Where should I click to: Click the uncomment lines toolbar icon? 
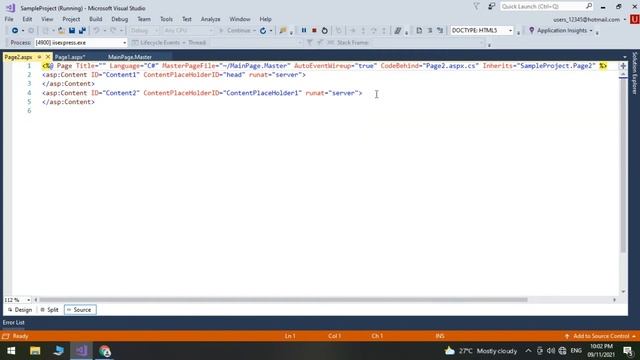440,31
